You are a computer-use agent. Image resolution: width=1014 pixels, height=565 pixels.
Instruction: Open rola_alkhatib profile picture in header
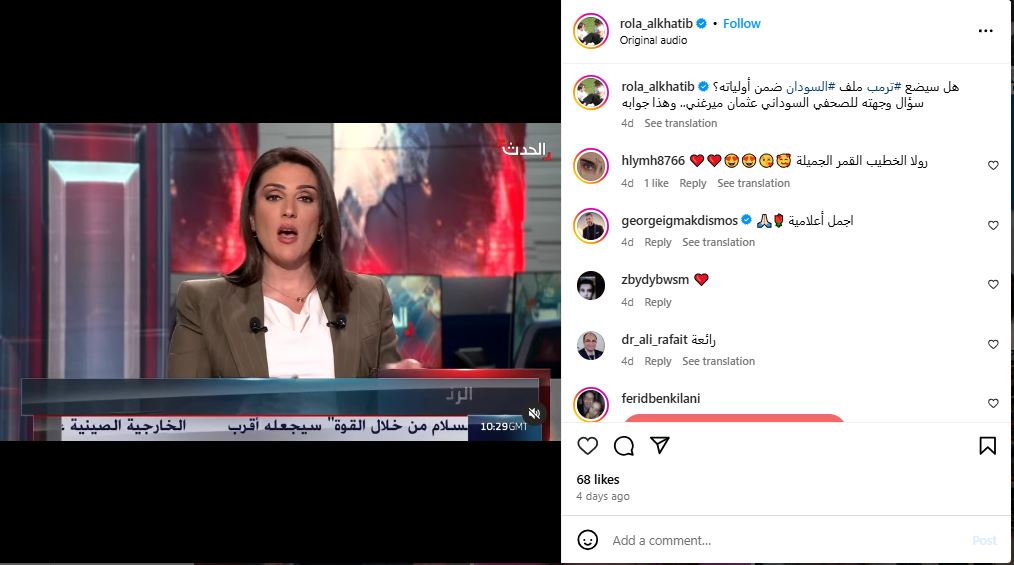(x=591, y=30)
